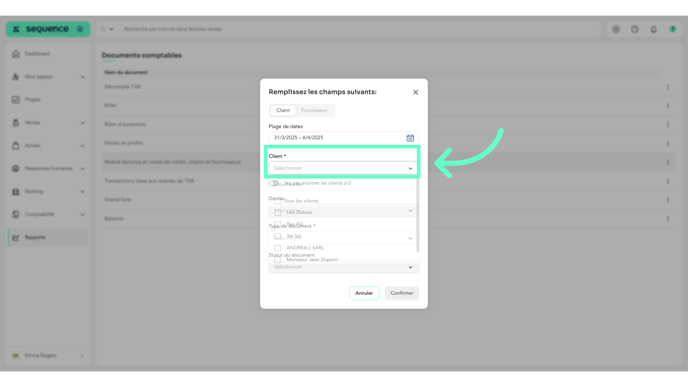Expand the Ressources humaines chevron
The width and height of the screenshot is (688, 387).
coord(82,169)
